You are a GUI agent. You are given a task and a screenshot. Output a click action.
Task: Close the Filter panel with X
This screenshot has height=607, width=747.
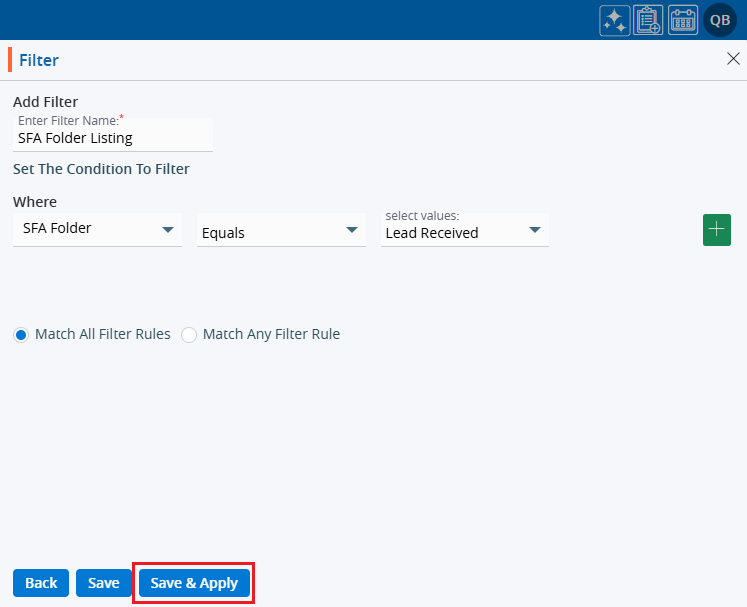pos(732,59)
